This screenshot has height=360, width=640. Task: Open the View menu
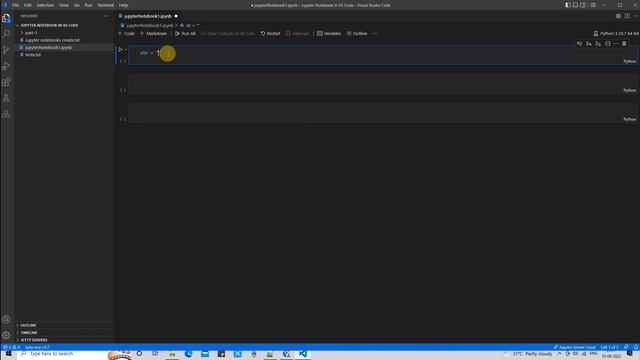pyautogui.click(x=64, y=5)
